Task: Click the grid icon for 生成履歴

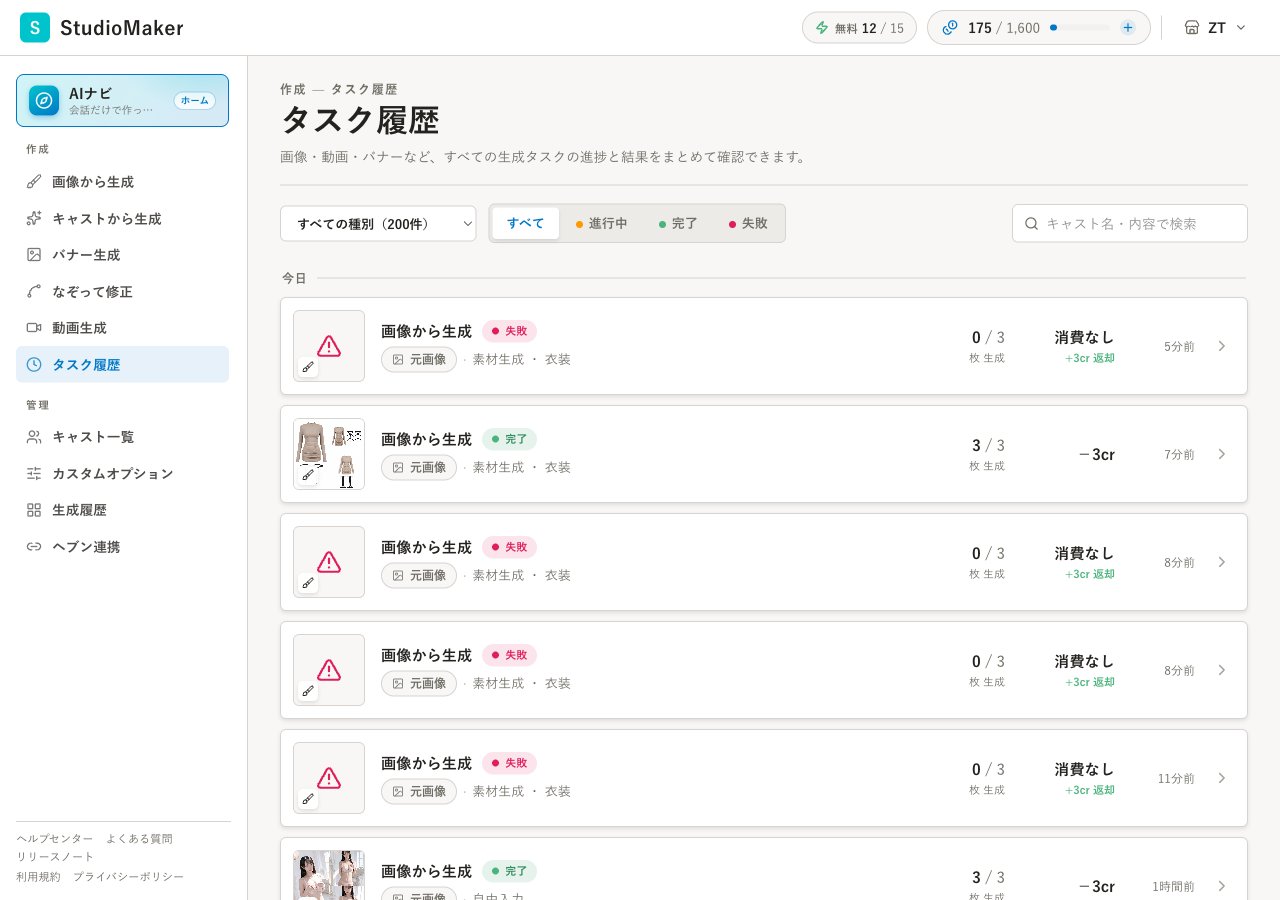Action: 34,510
